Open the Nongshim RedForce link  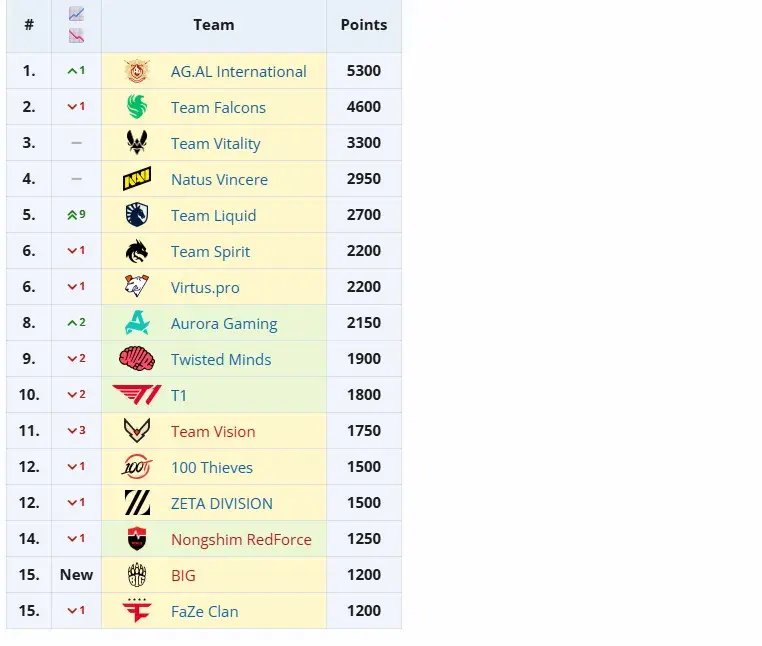pyautogui.click(x=241, y=539)
